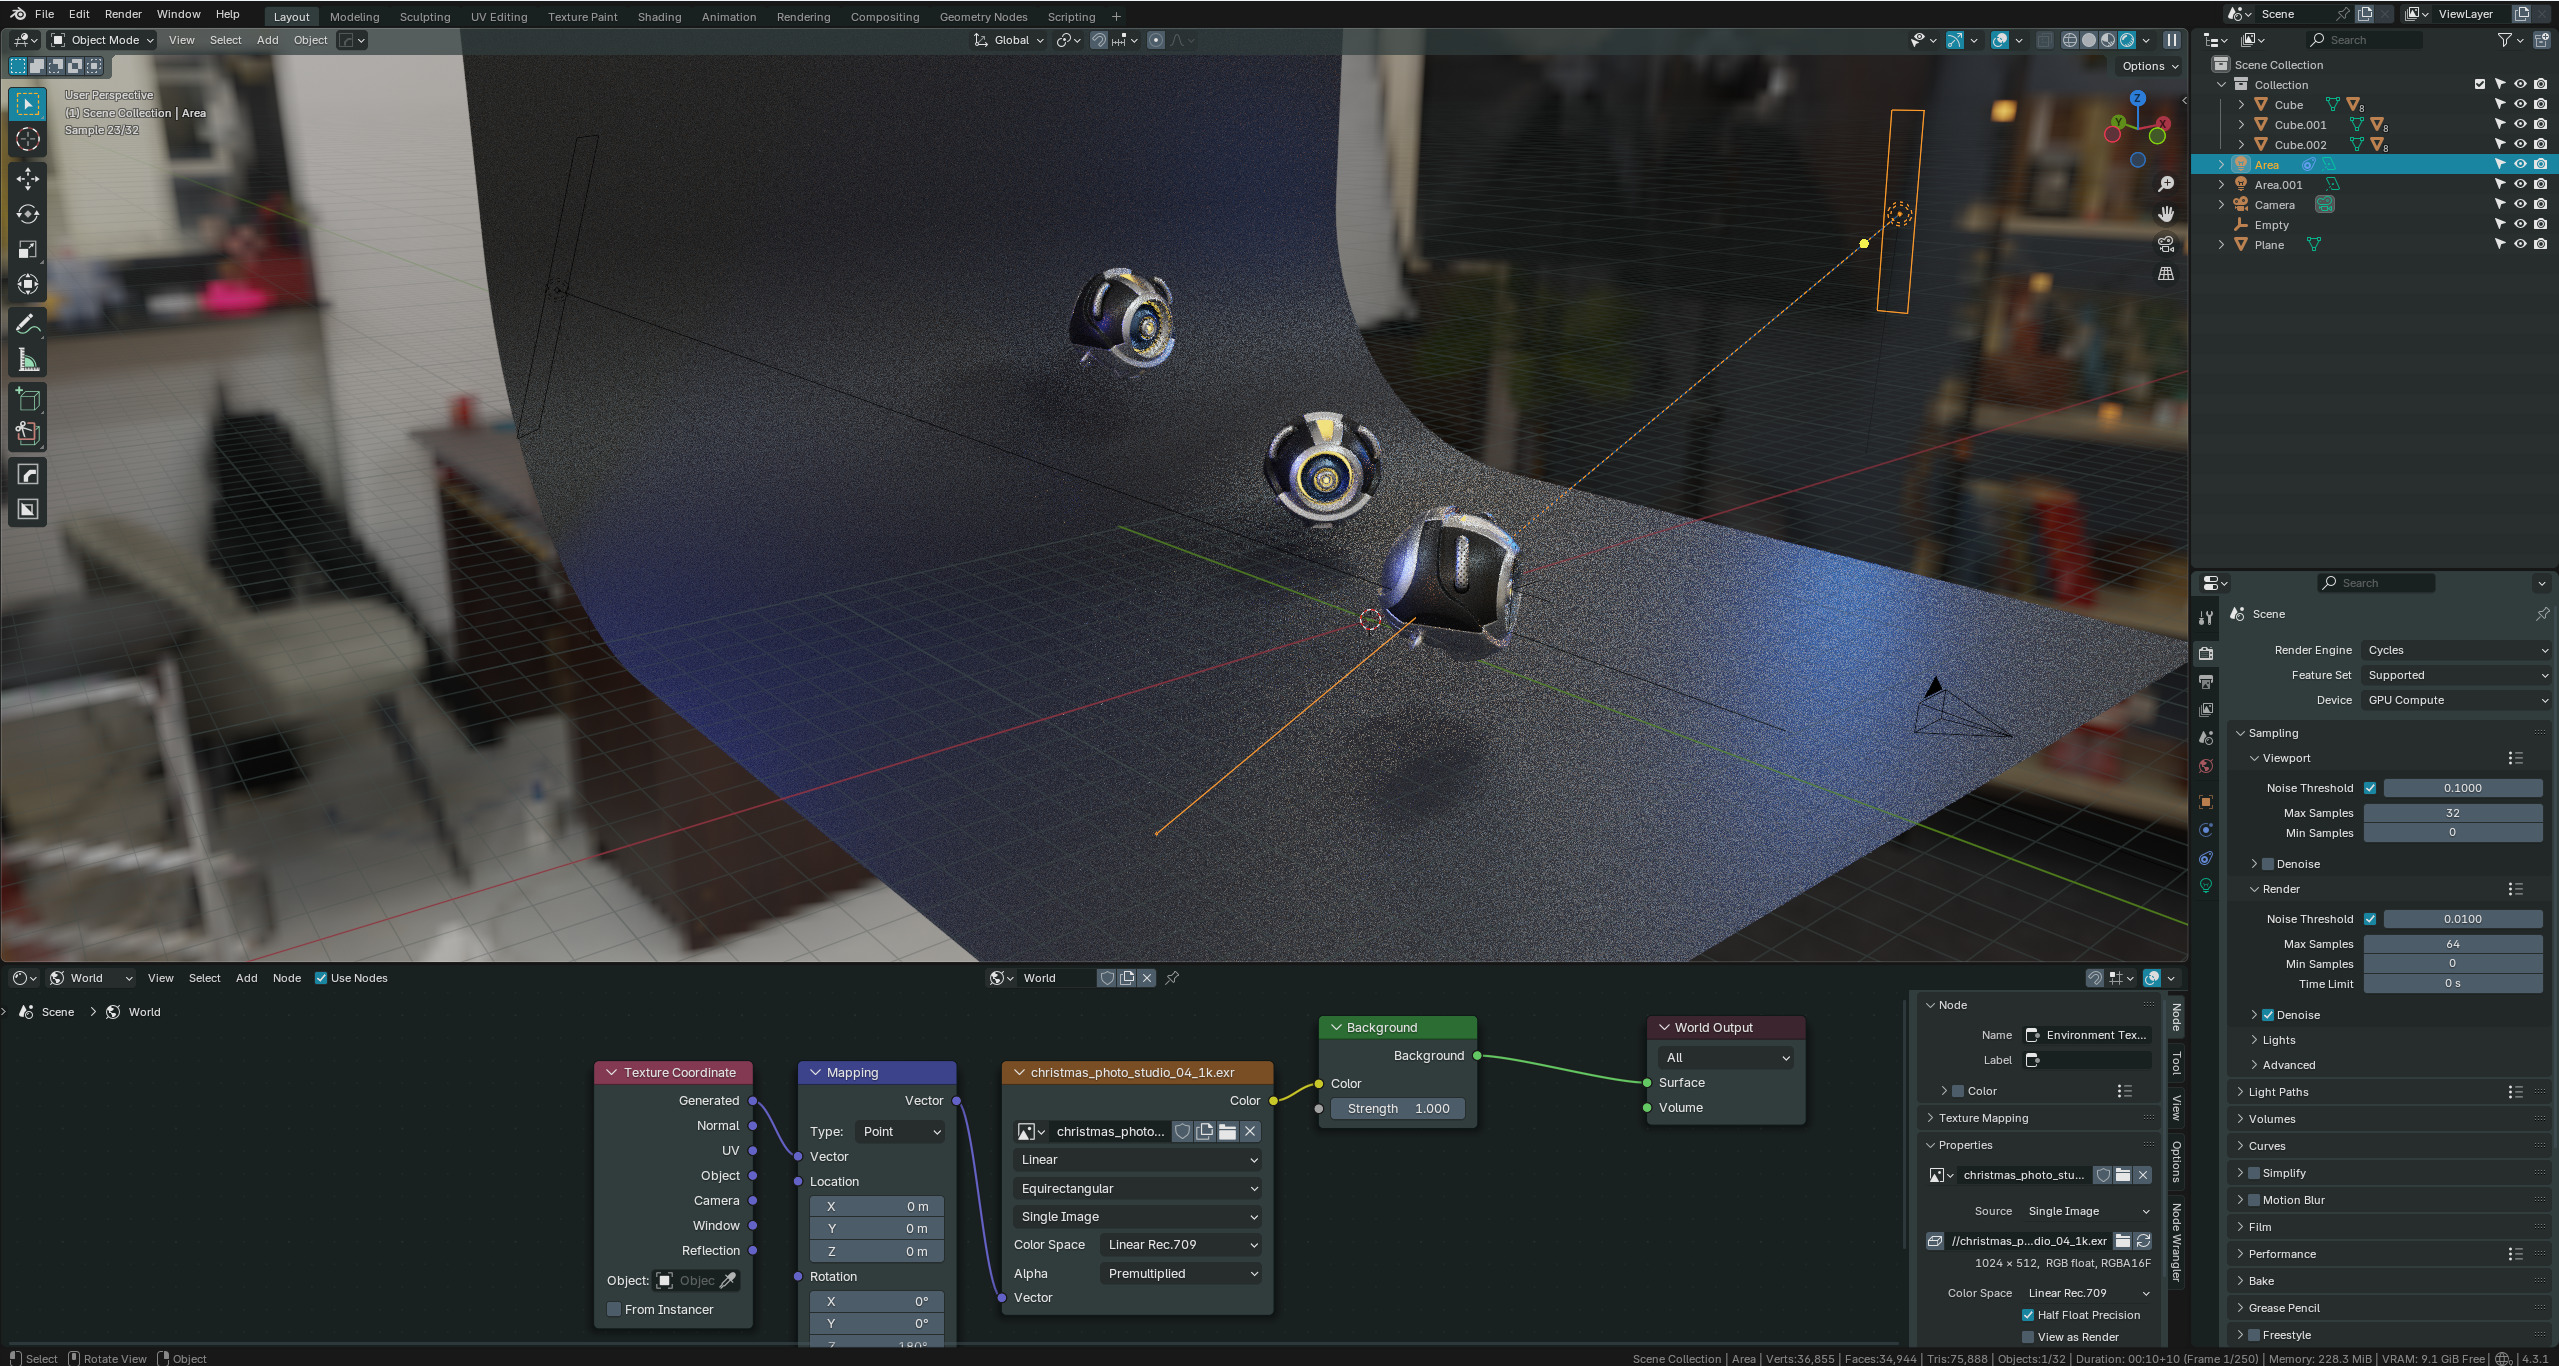Open the File menu
The width and height of the screenshot is (2559, 1366).
point(44,14)
